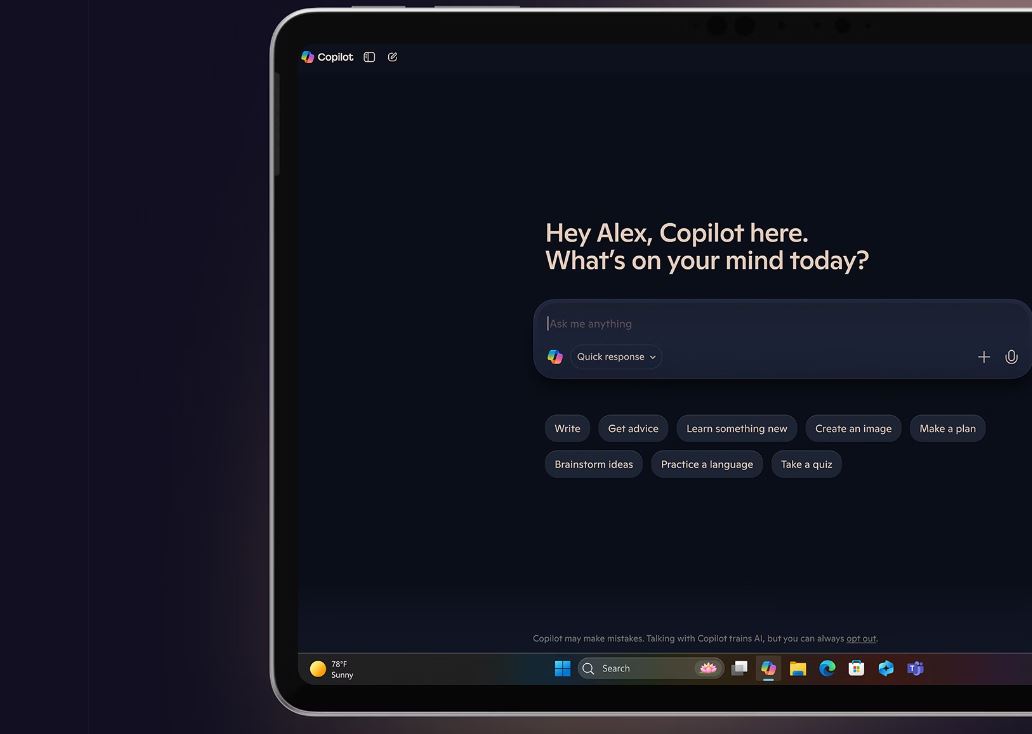Select the Brainstorm ideas chip
The image size is (1032, 734).
coord(594,464)
